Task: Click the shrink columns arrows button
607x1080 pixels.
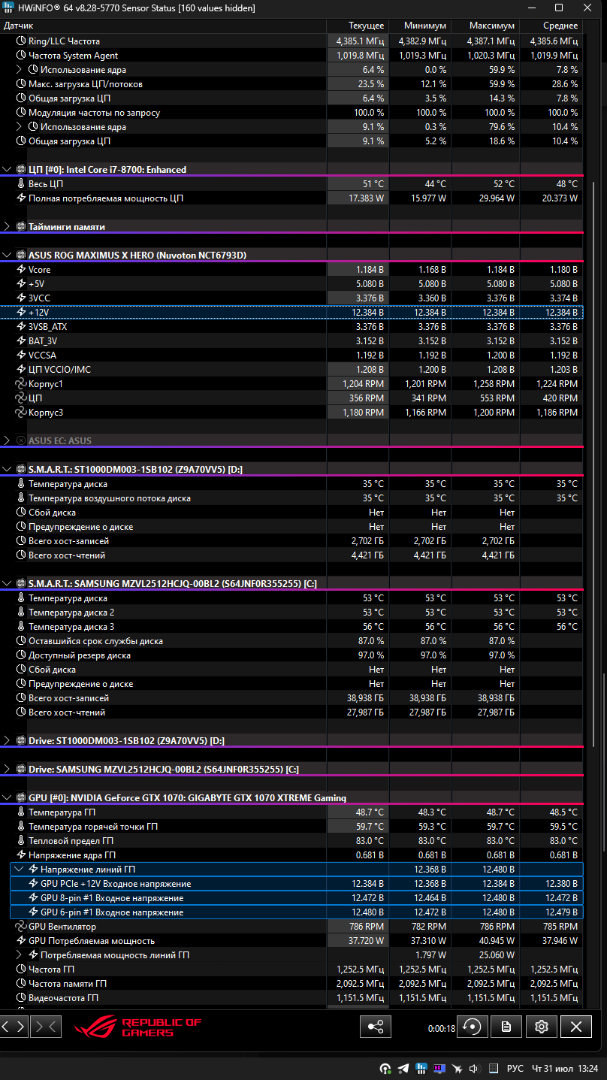Action: (x=46, y=1026)
